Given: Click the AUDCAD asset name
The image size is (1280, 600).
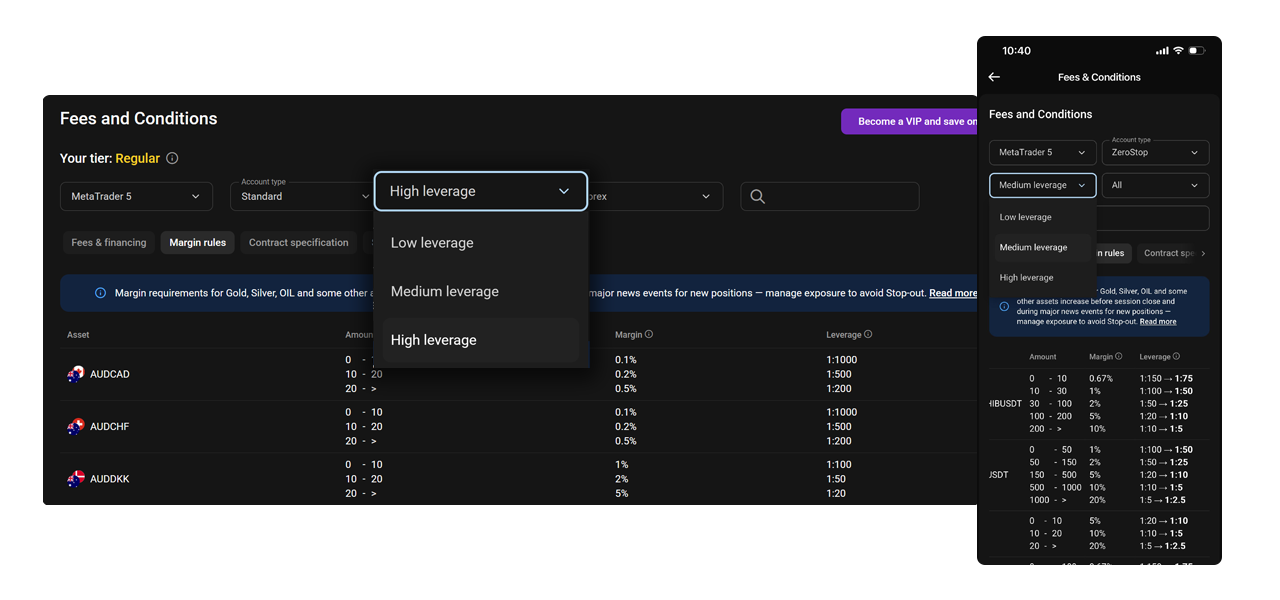Looking at the screenshot, I should (110, 374).
